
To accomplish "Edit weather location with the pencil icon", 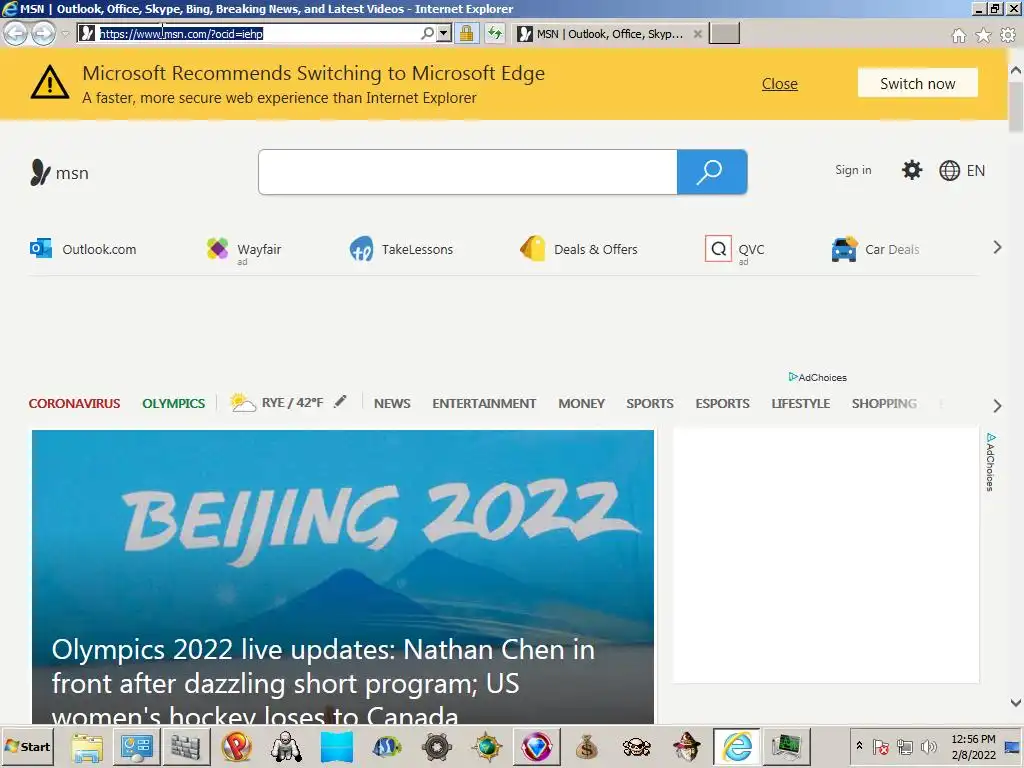I will 340,402.
